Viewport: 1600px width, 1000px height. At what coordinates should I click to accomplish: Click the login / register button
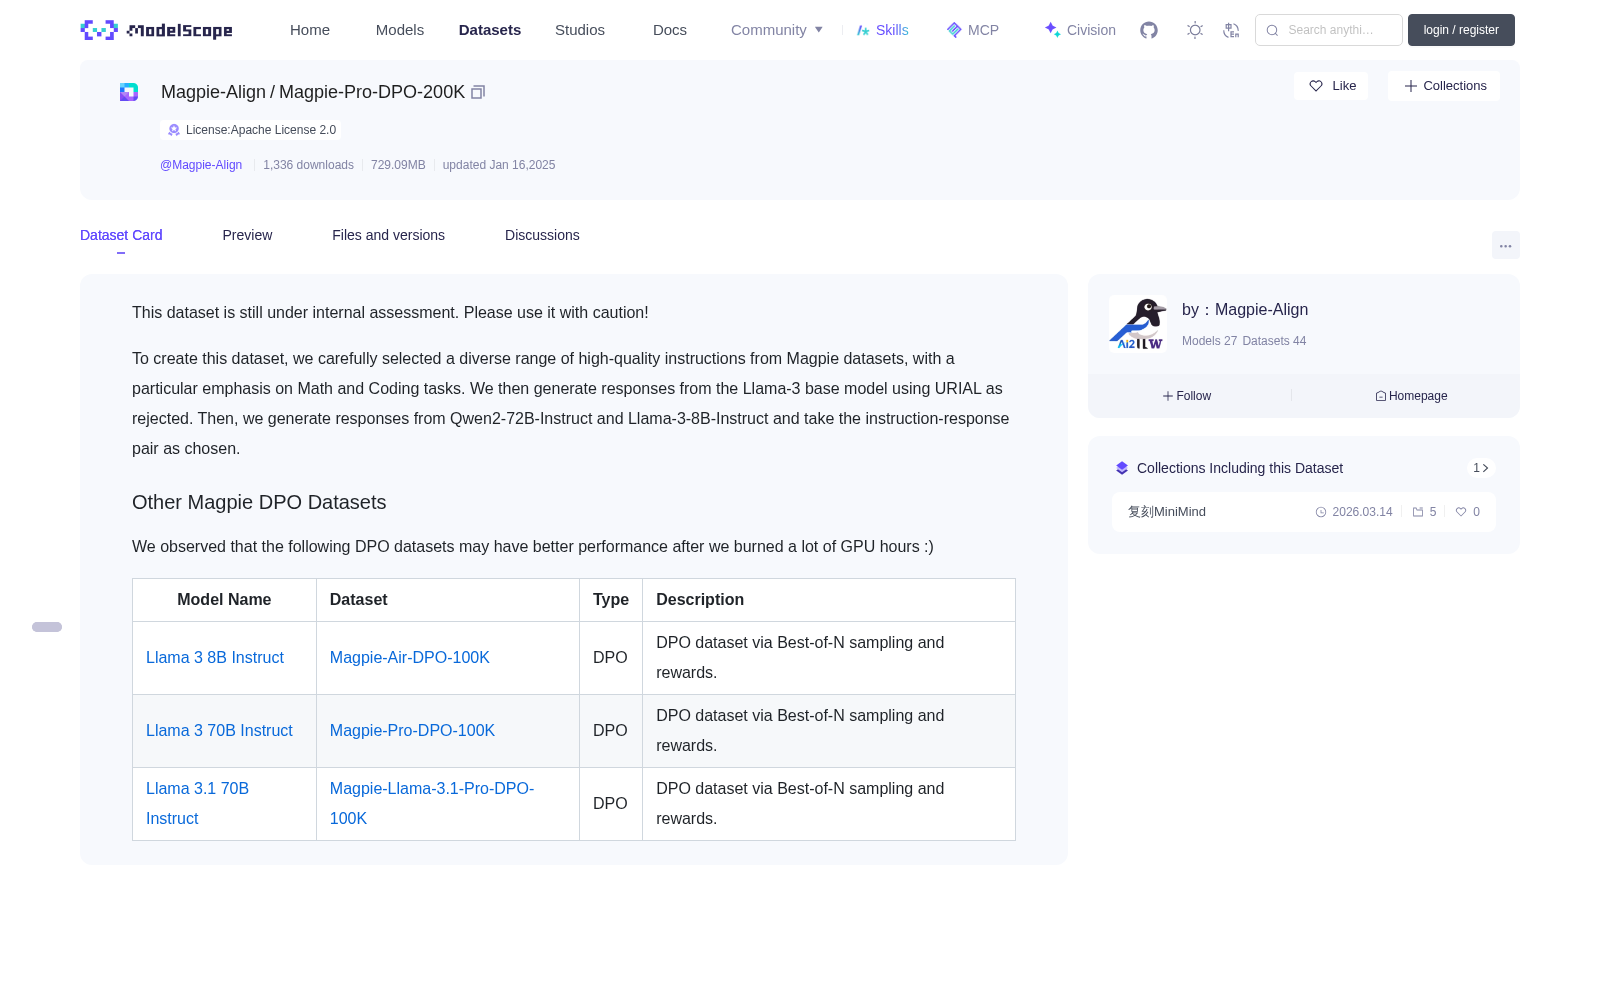[x=1461, y=30]
